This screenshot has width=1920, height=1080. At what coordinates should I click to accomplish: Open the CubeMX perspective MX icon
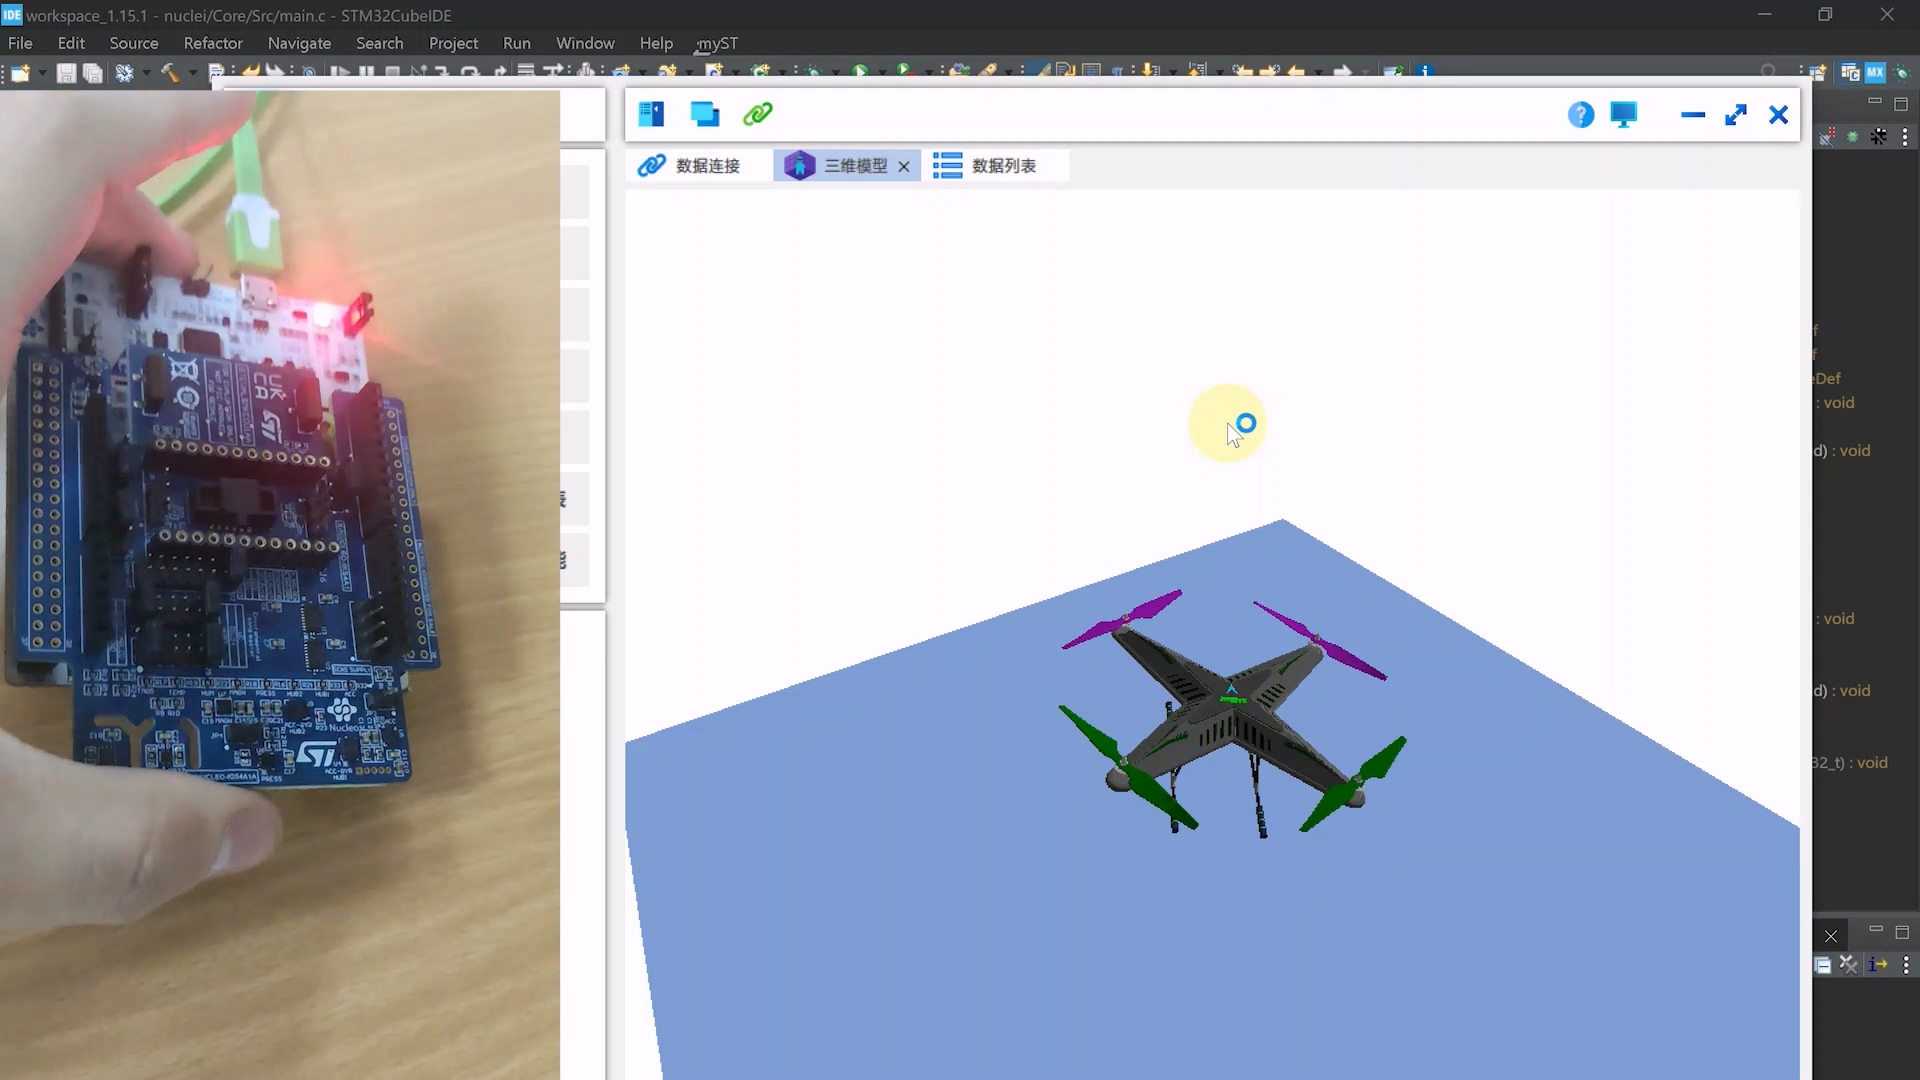click(x=1875, y=72)
